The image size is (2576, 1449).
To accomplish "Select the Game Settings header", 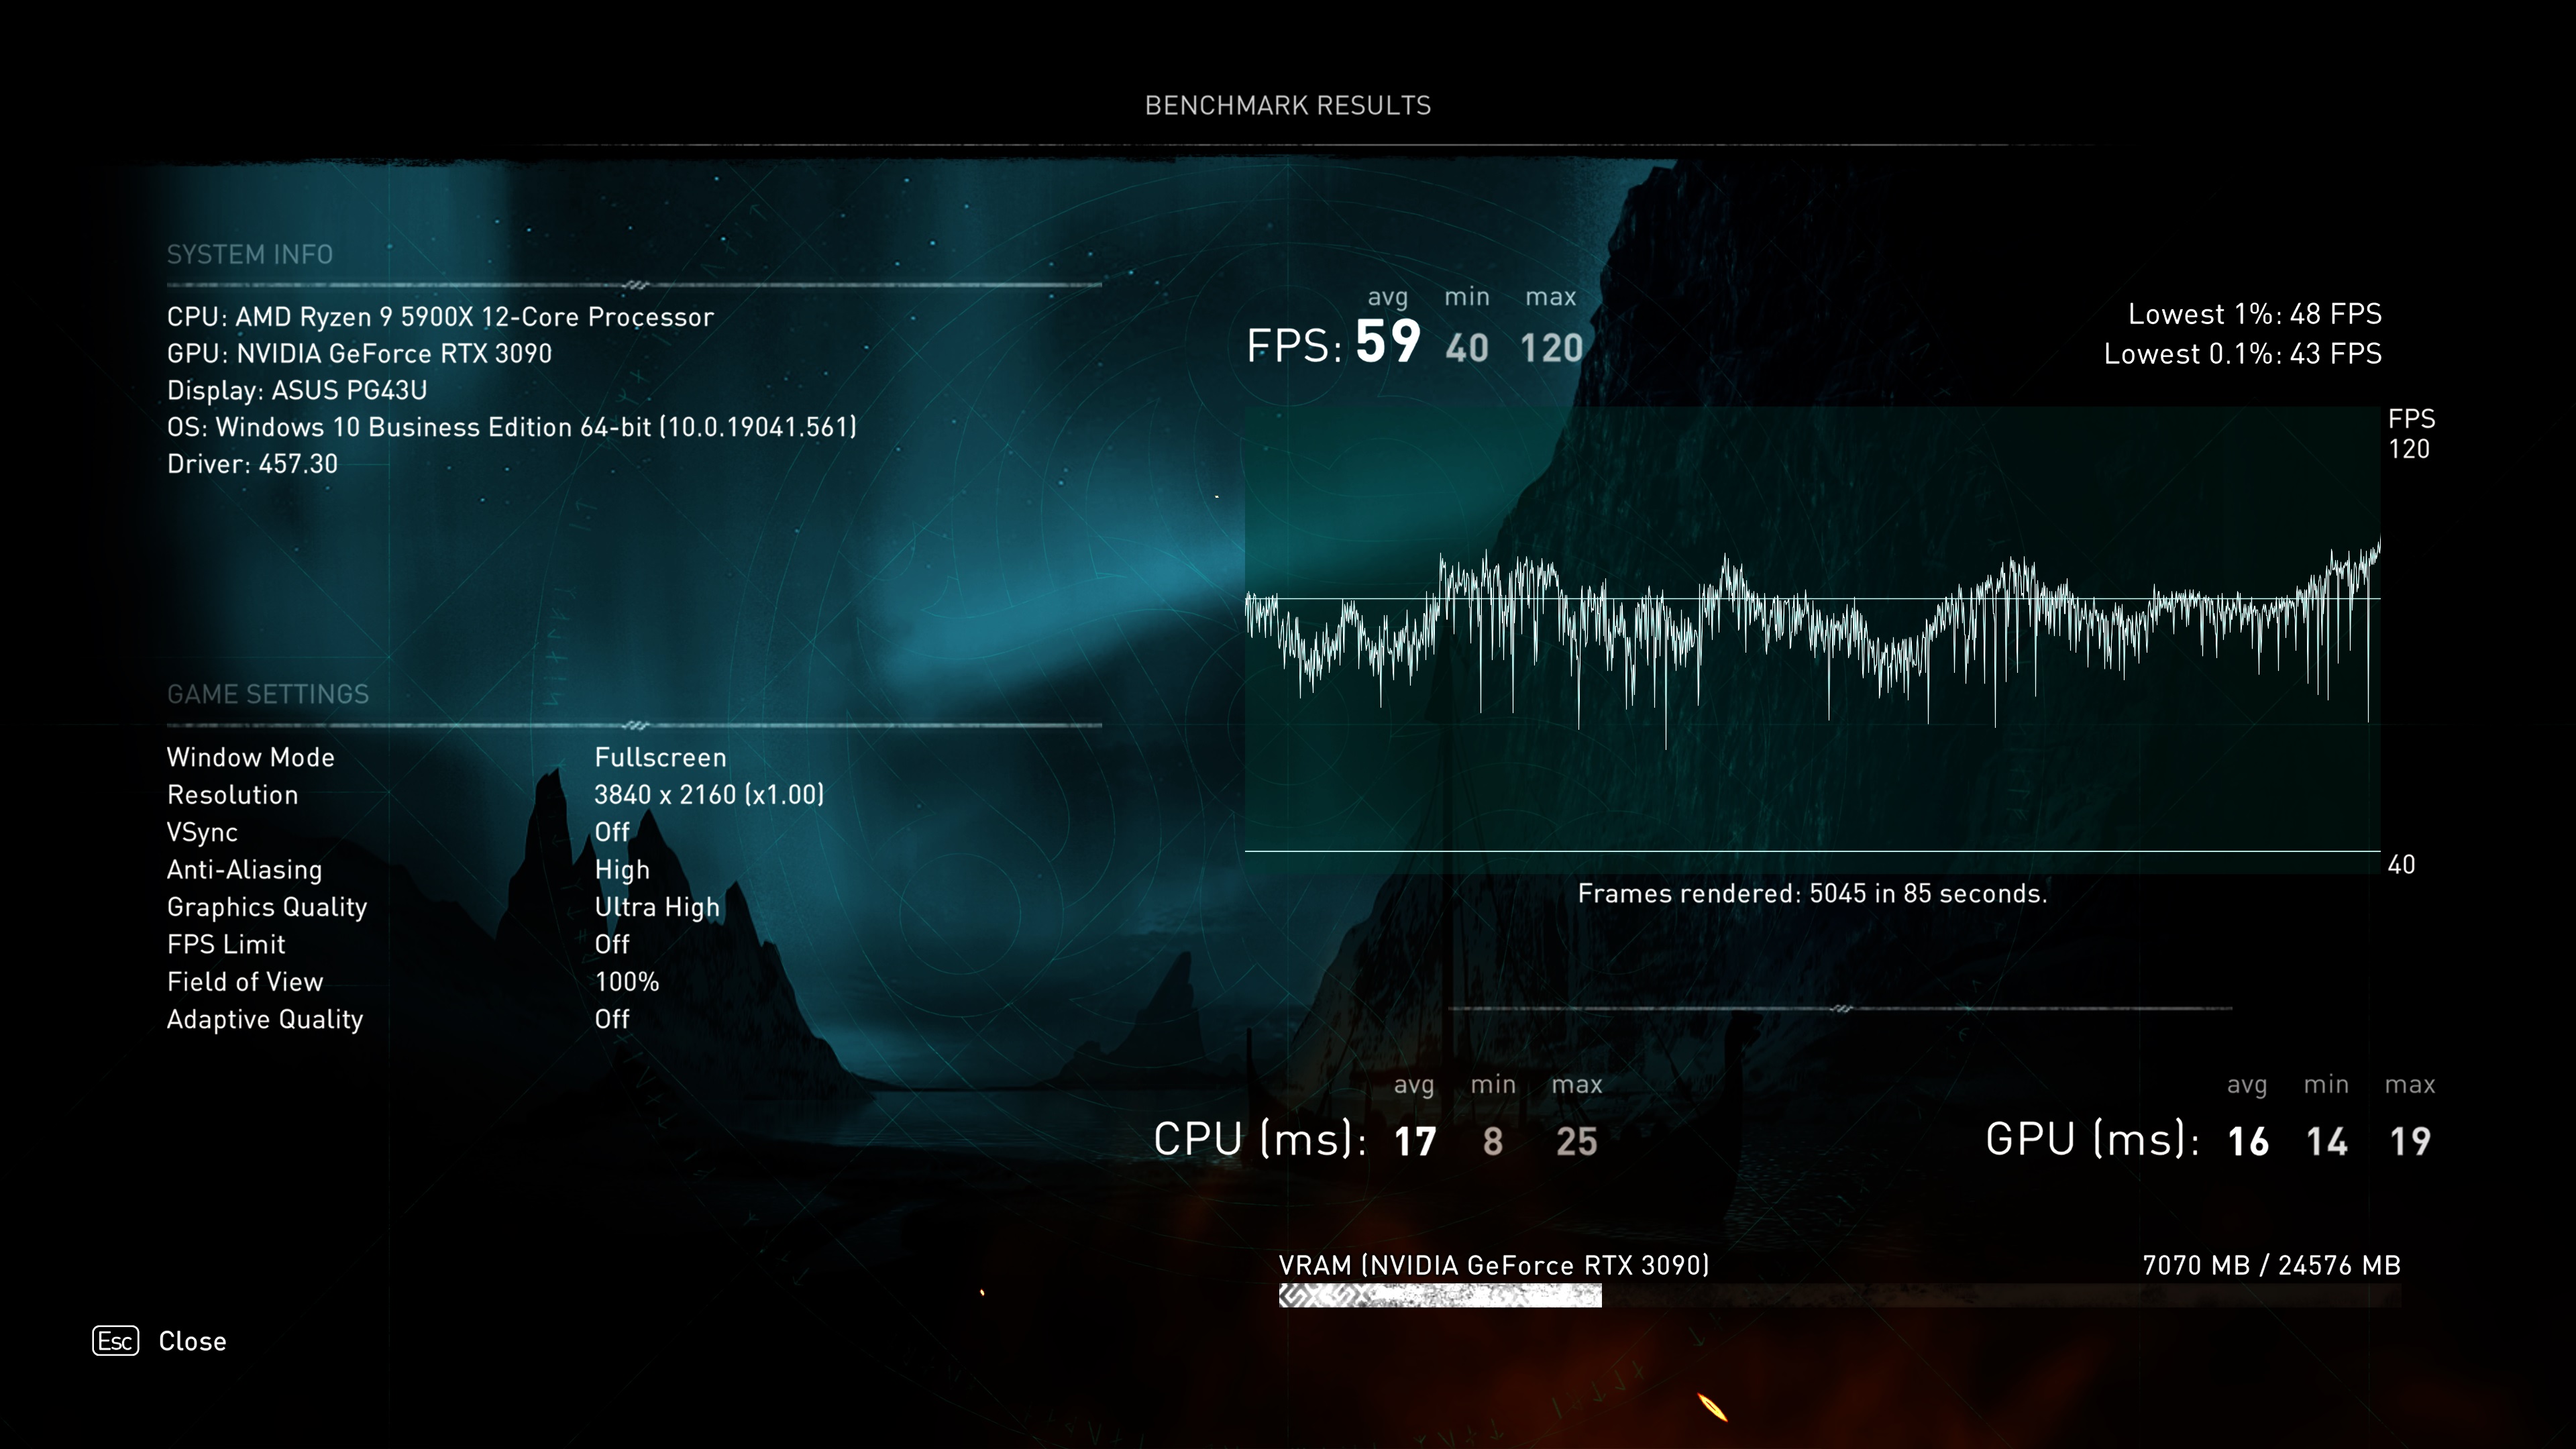I will click(268, 694).
